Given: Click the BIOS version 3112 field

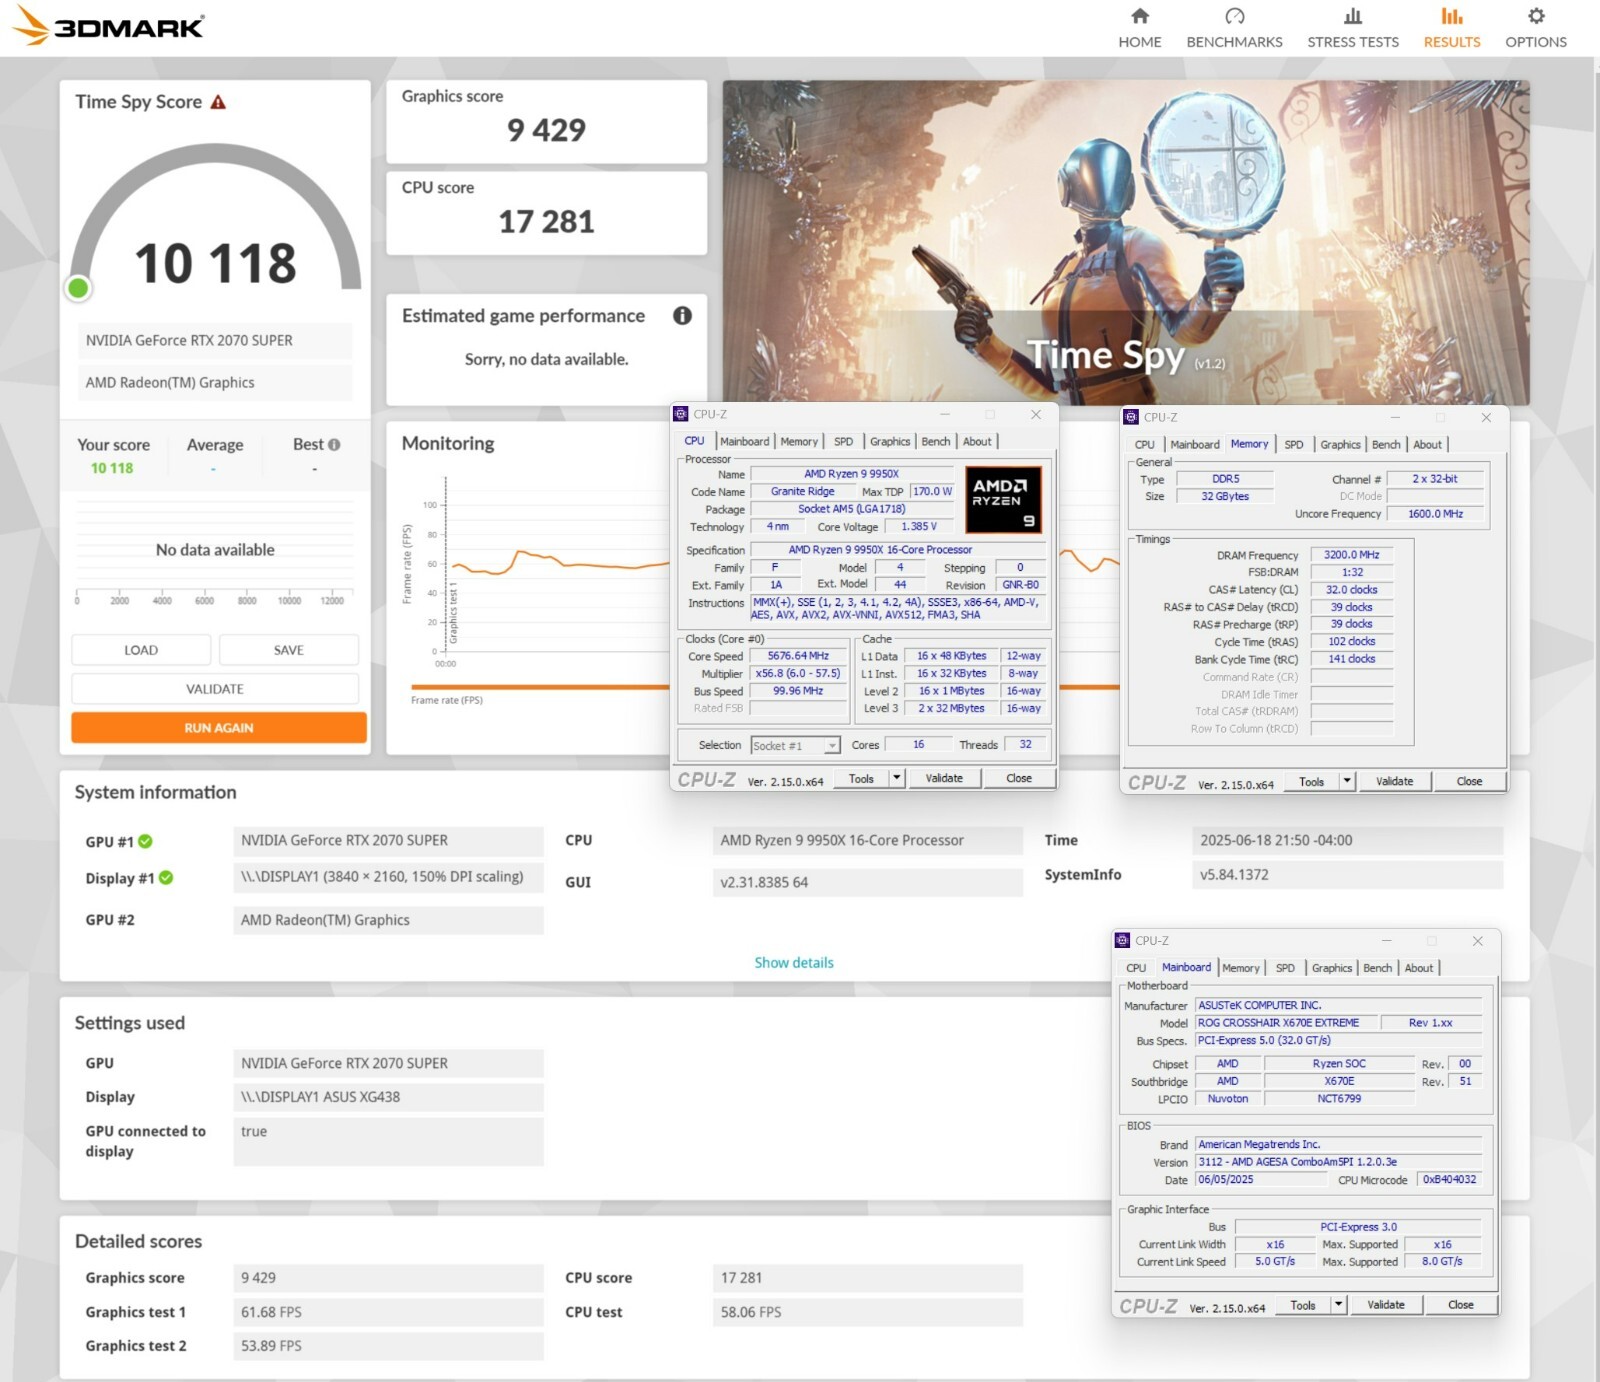Looking at the screenshot, I should pyautogui.click(x=1338, y=1162).
